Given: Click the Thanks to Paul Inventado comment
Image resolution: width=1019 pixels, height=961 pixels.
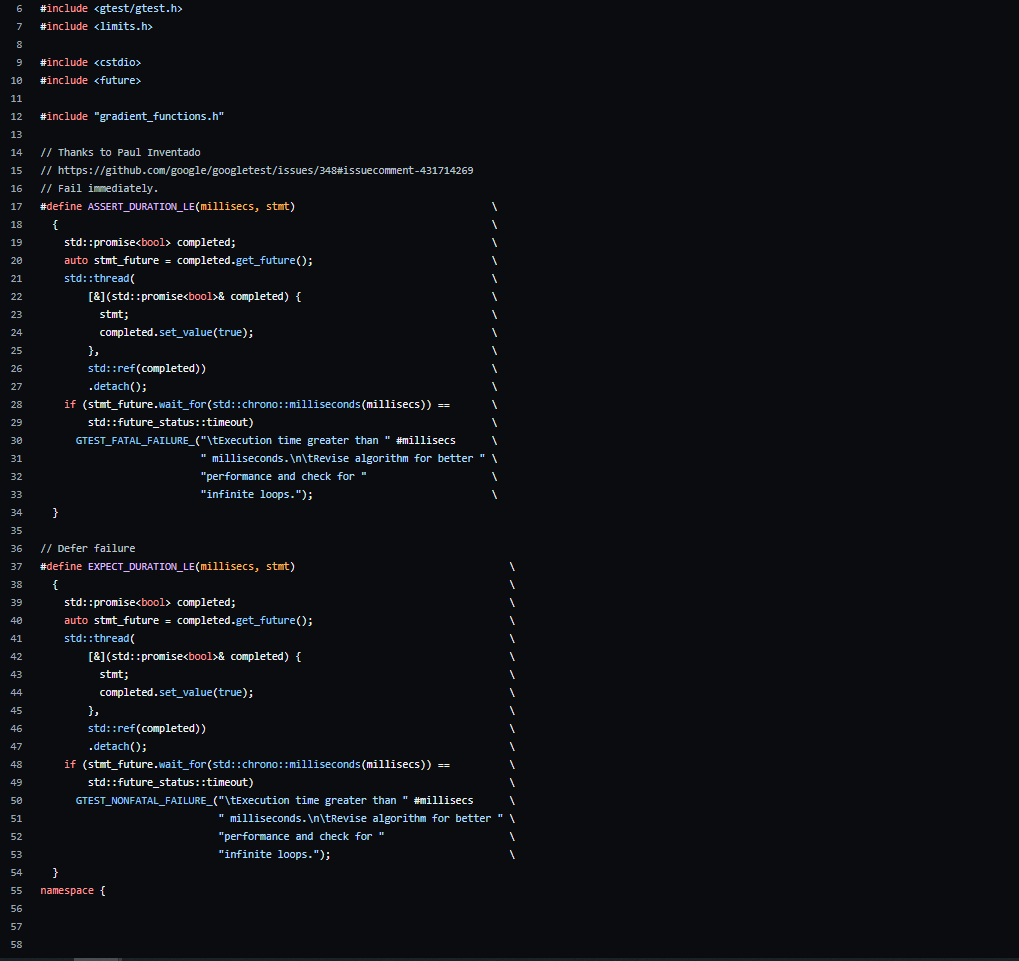Looking at the screenshot, I should [x=116, y=151].
